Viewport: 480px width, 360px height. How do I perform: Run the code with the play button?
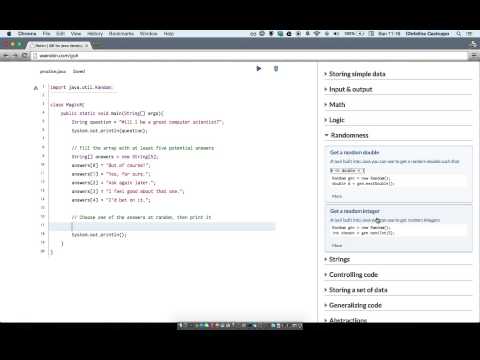pos(259,69)
